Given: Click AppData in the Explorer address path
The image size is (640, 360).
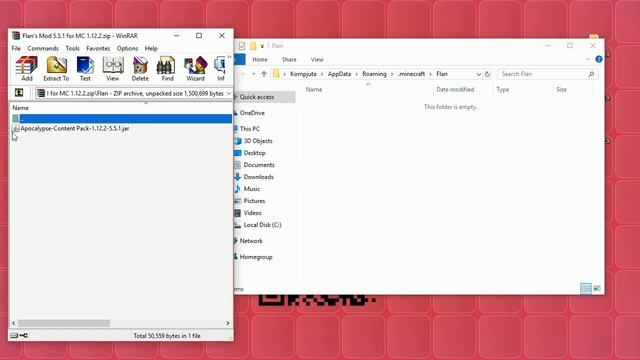Looking at the screenshot, I should tap(339, 74).
